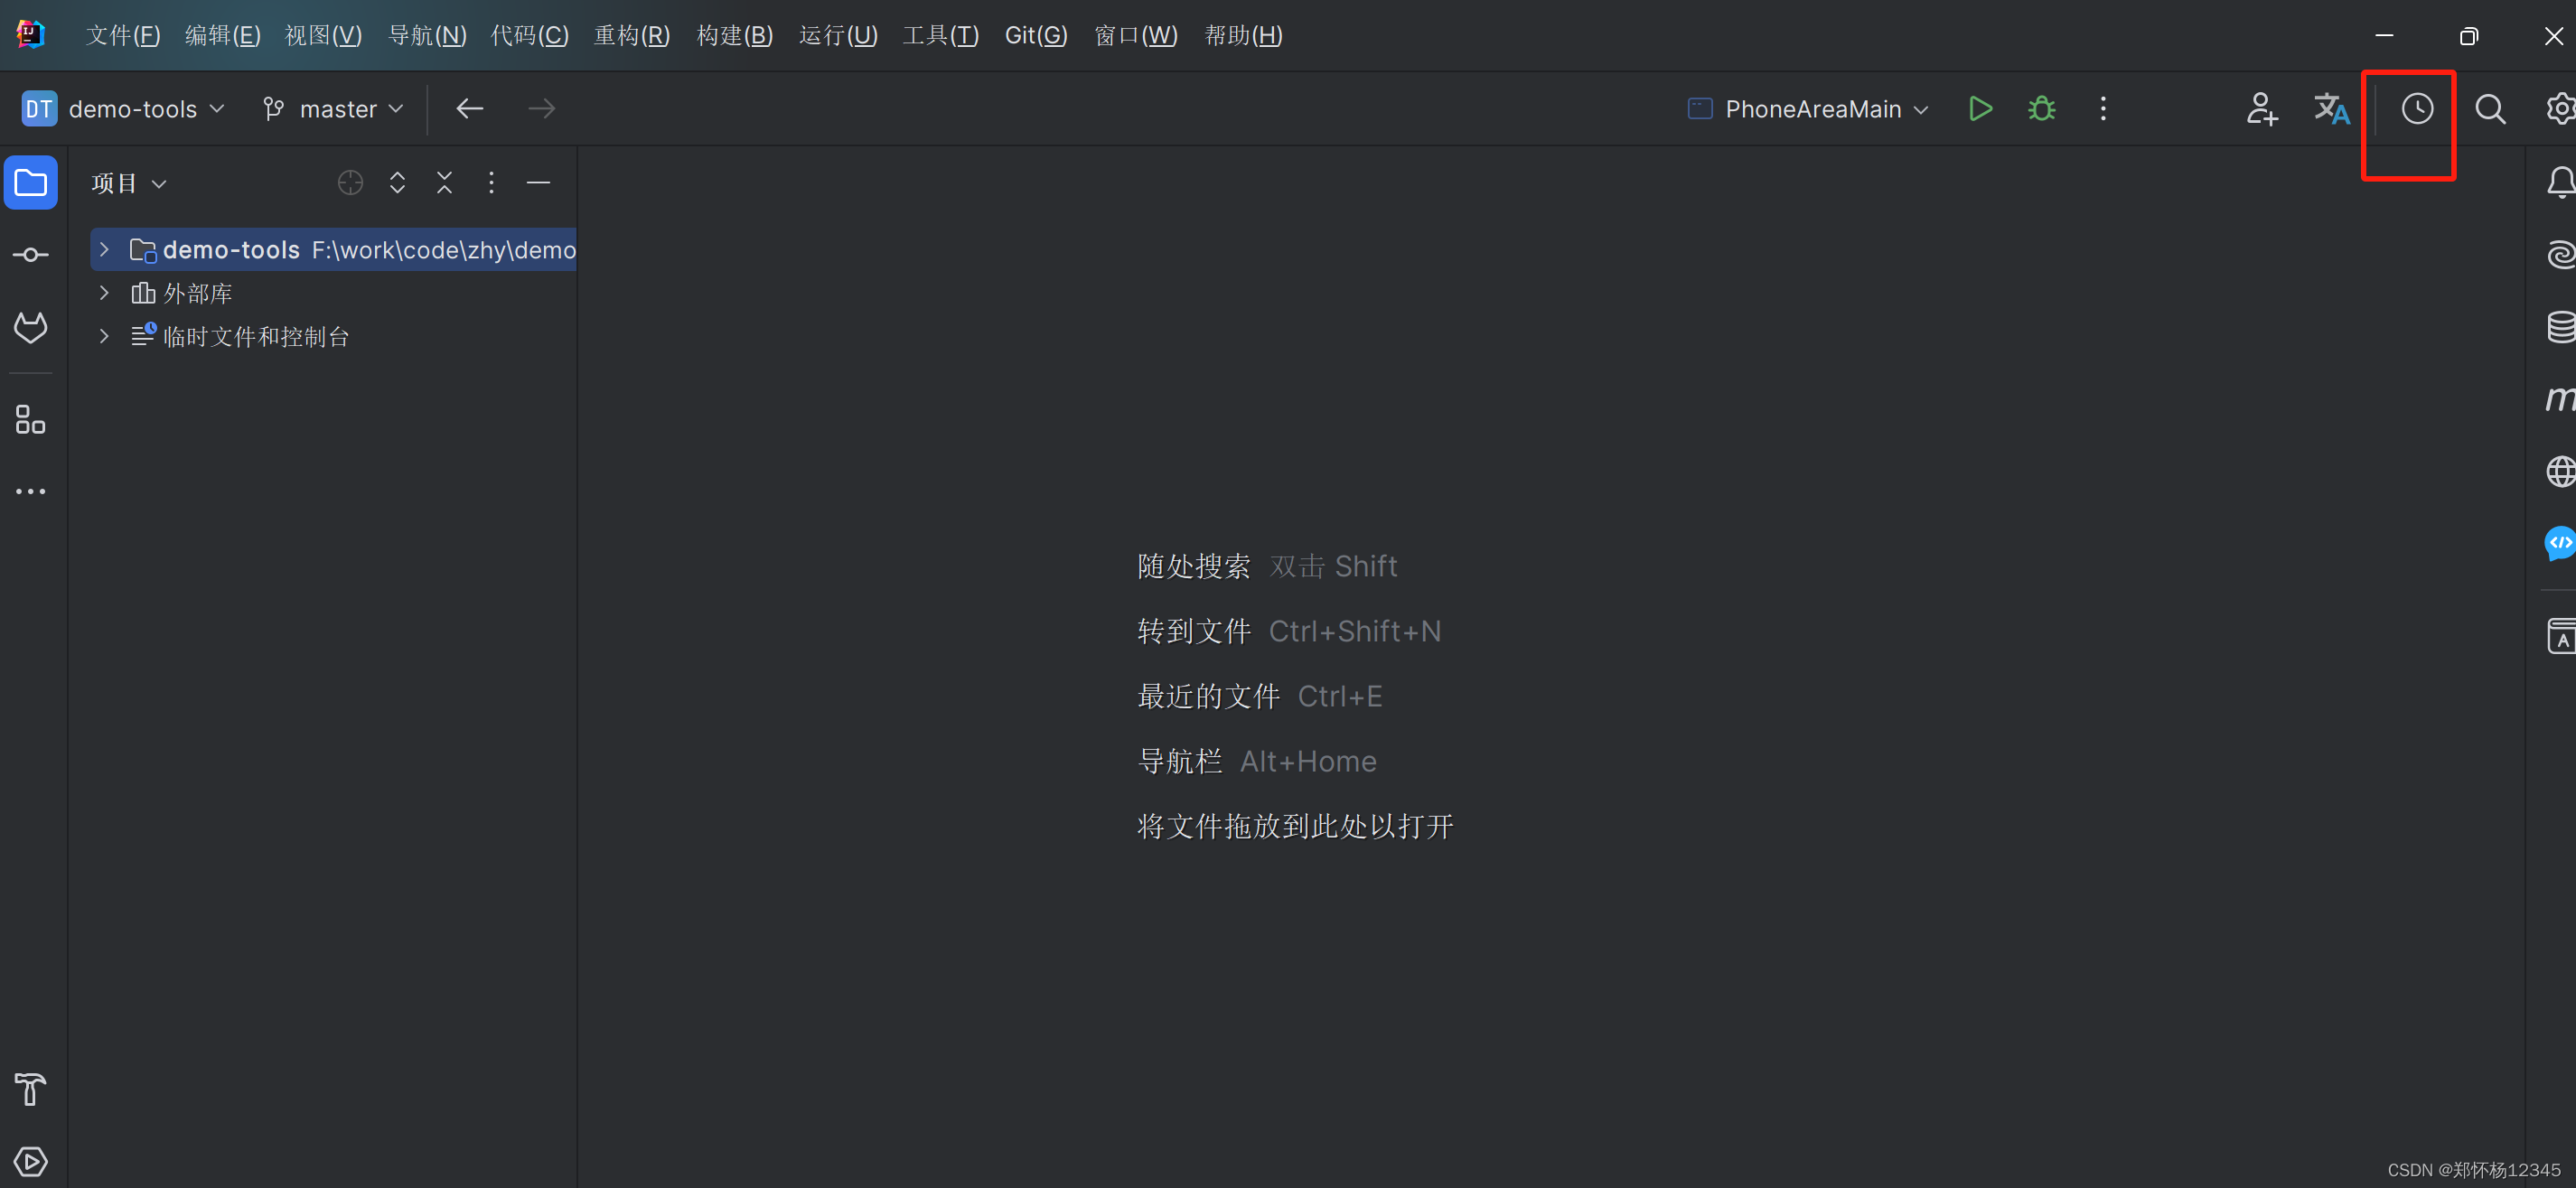Click the clock history icon in toolbar
This screenshot has width=2576, height=1188.
2416,108
